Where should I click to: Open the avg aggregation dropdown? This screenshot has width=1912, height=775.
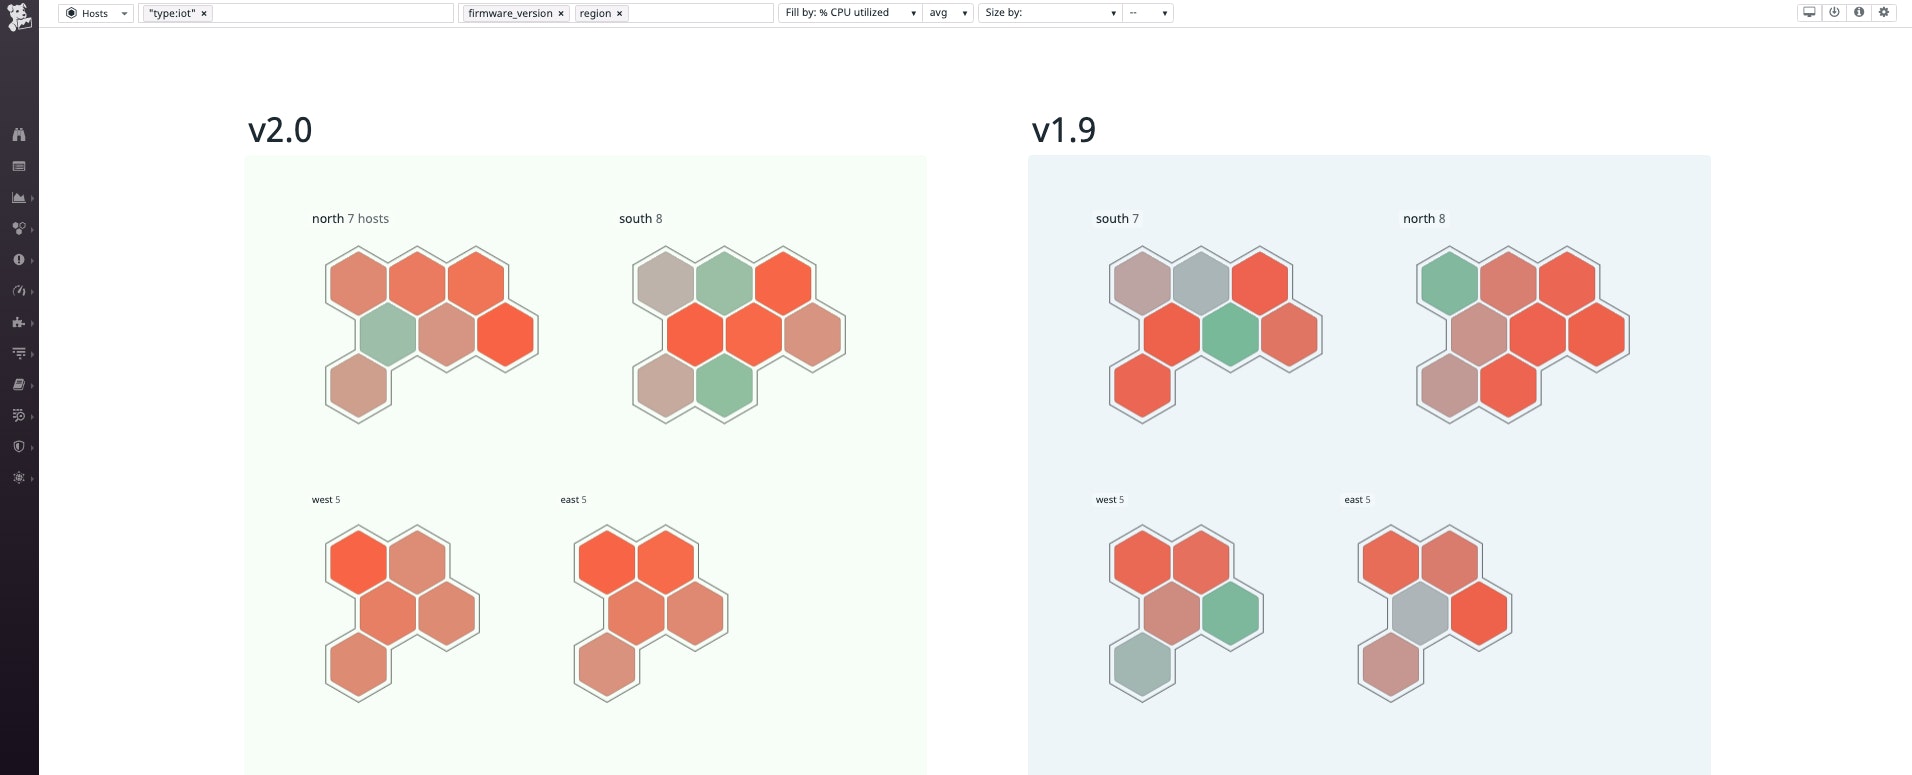point(948,13)
